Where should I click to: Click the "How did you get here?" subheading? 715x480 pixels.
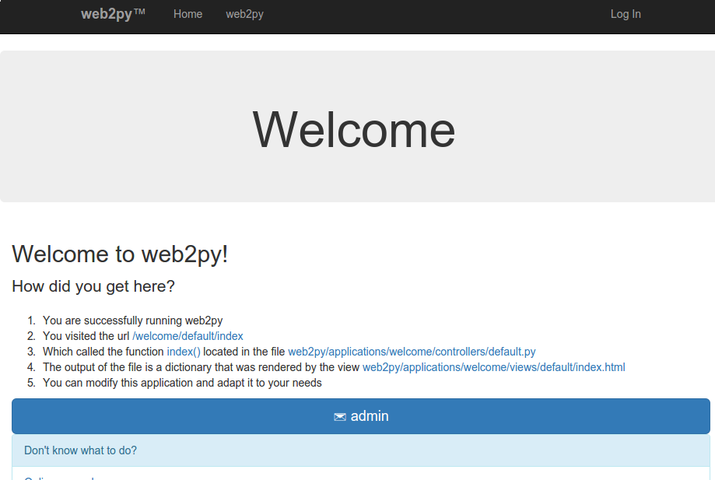(x=93, y=286)
